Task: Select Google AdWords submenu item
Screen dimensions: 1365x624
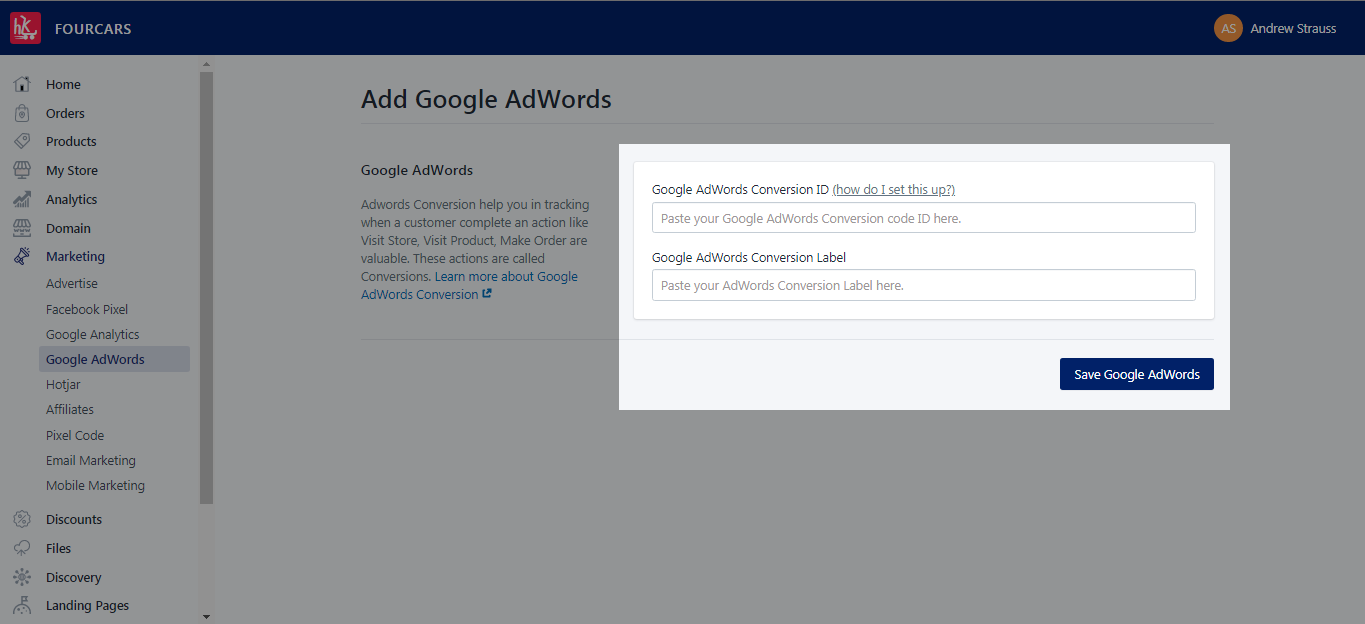Action: (114, 359)
